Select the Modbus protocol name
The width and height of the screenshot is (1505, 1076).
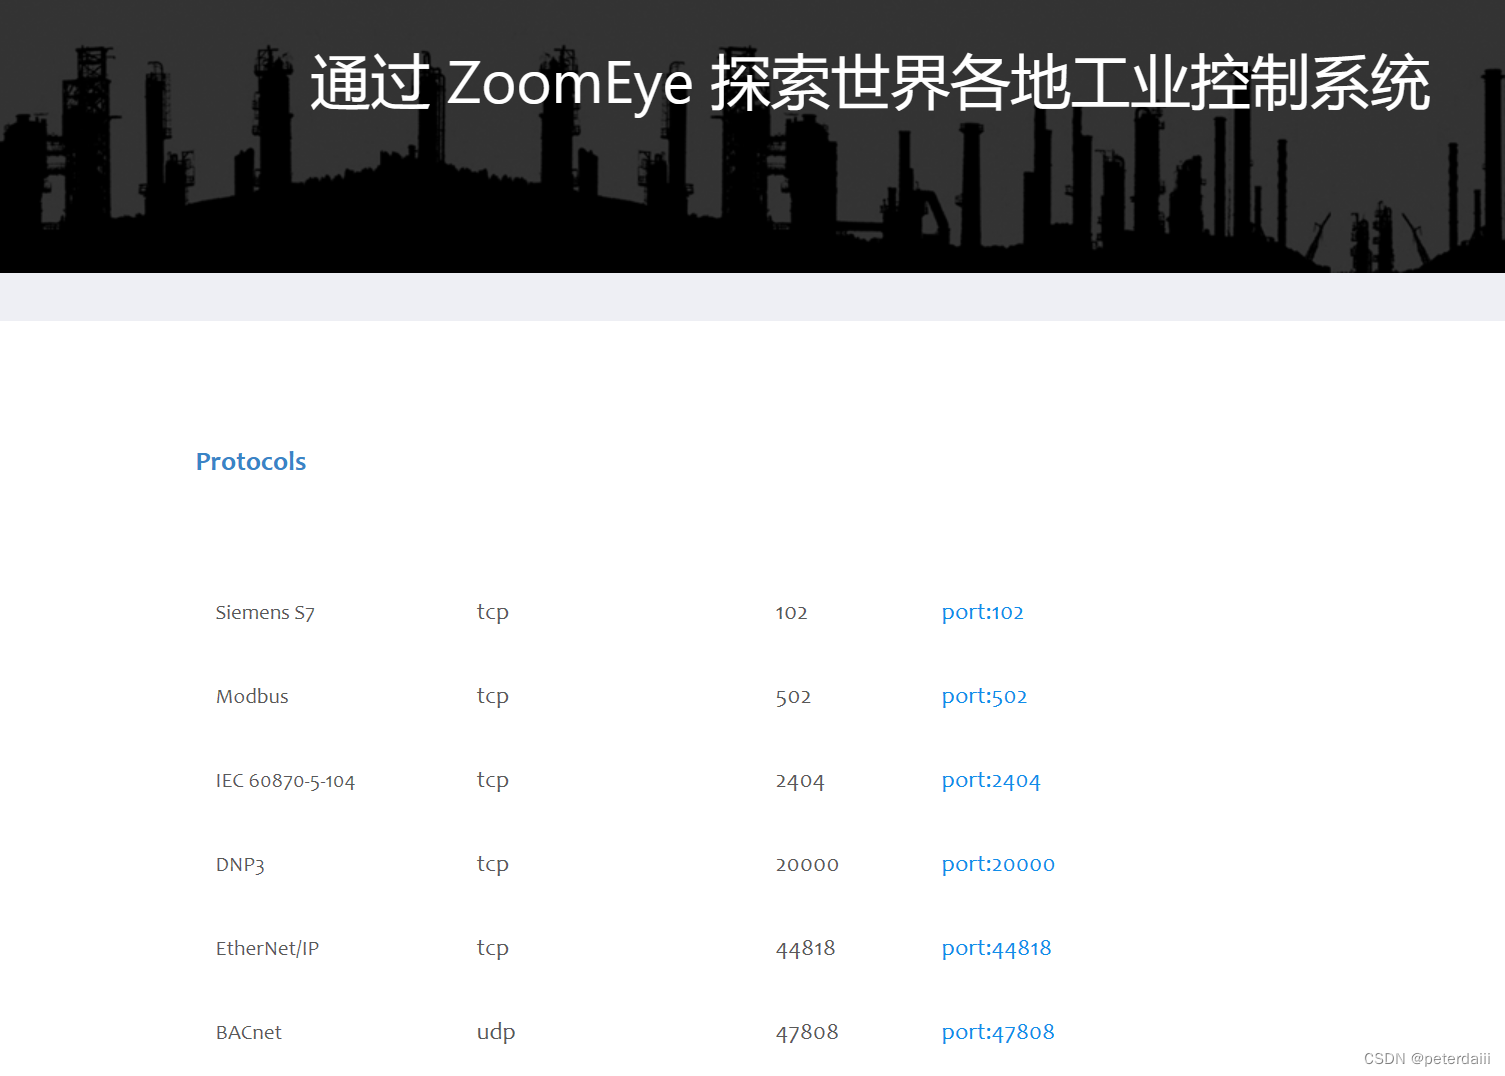click(252, 696)
